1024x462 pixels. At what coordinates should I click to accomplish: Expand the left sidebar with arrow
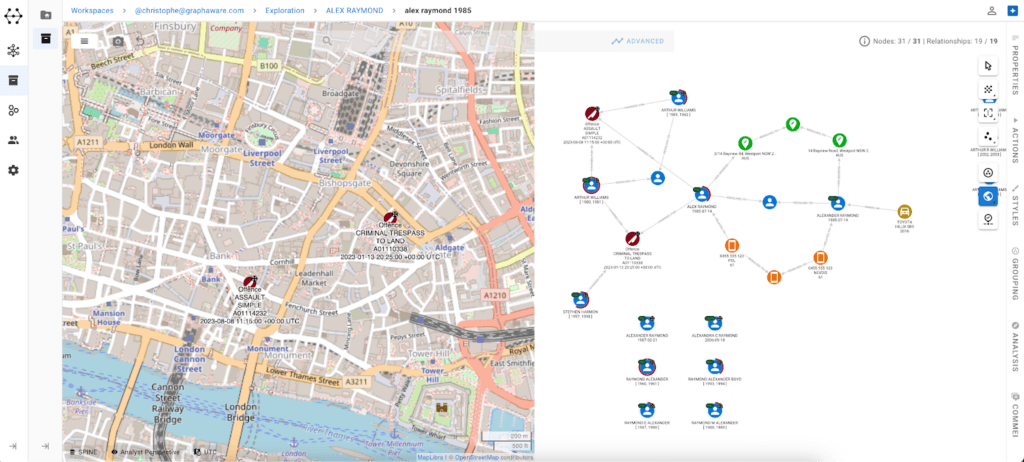pyautogui.click(x=14, y=446)
